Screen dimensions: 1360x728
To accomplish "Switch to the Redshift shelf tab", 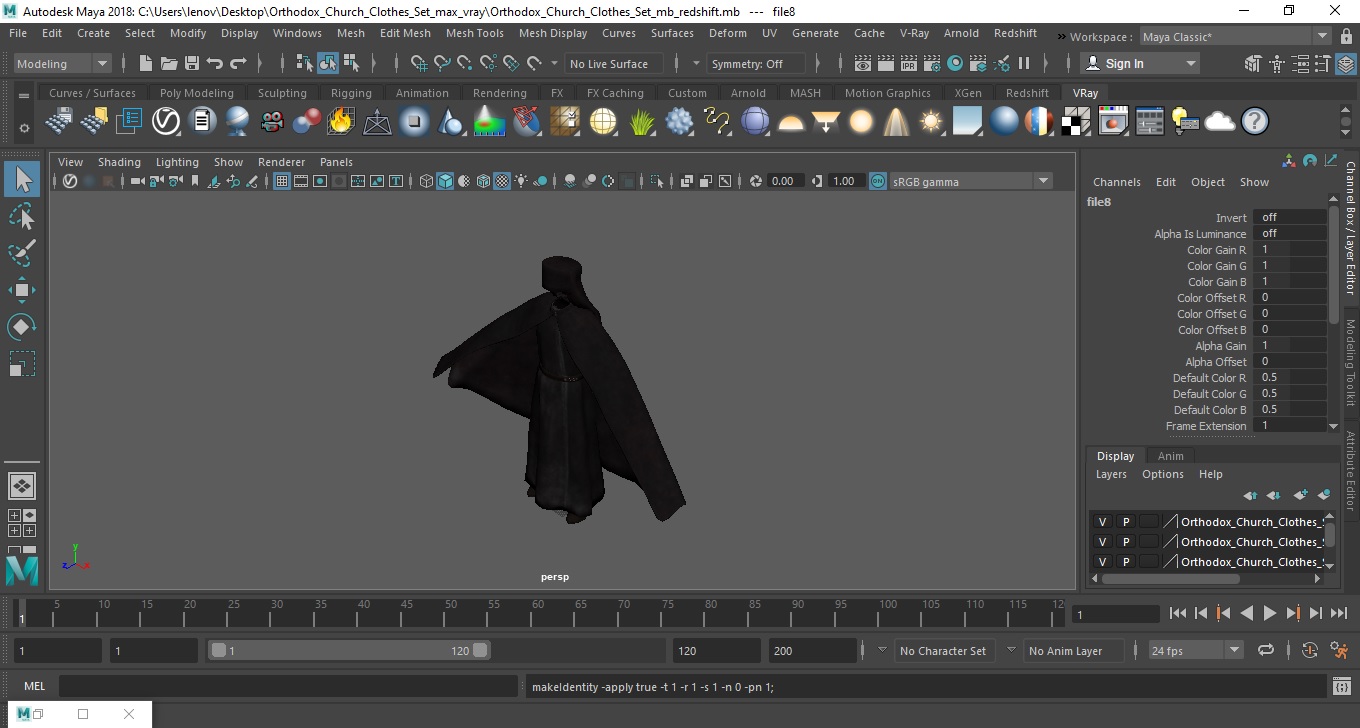I will coord(1027,93).
